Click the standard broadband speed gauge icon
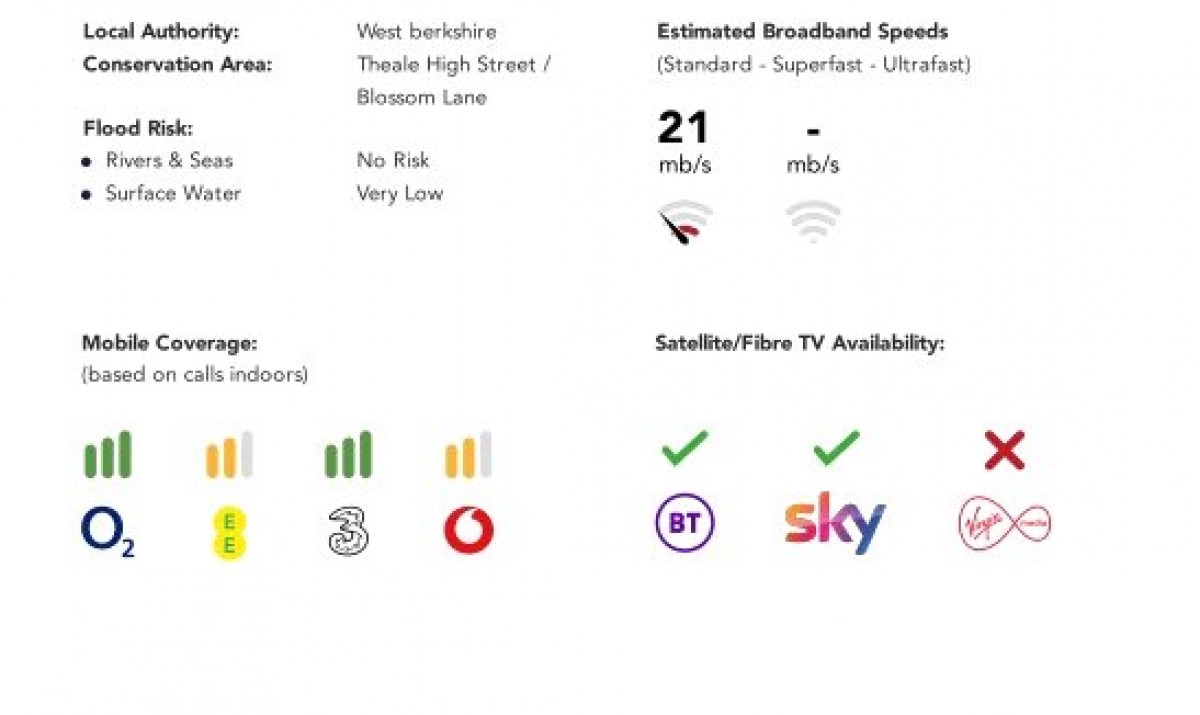Image resolution: width=1200 pixels, height=715 pixels. (x=684, y=223)
